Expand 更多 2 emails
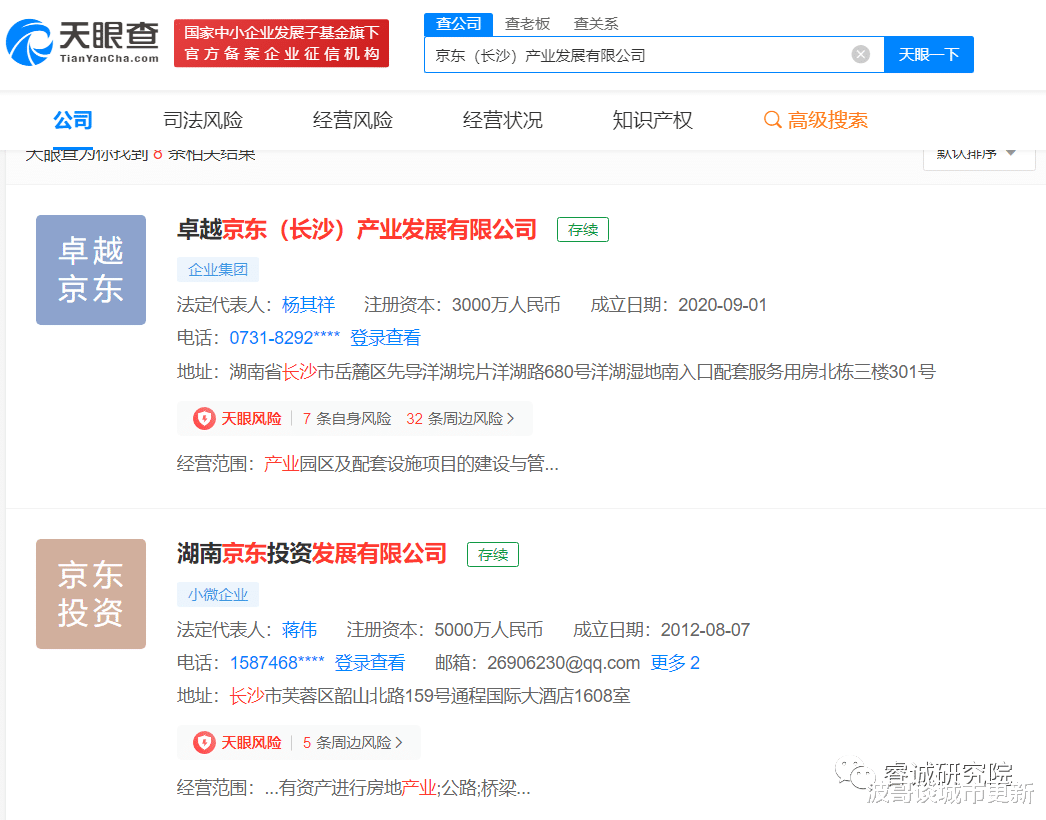 [675, 663]
